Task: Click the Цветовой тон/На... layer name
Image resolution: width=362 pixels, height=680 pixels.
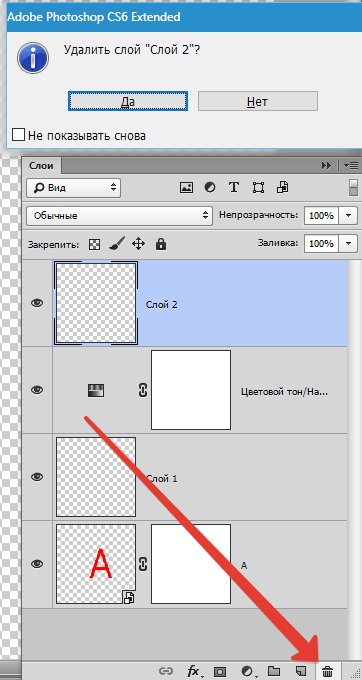Action: click(284, 392)
